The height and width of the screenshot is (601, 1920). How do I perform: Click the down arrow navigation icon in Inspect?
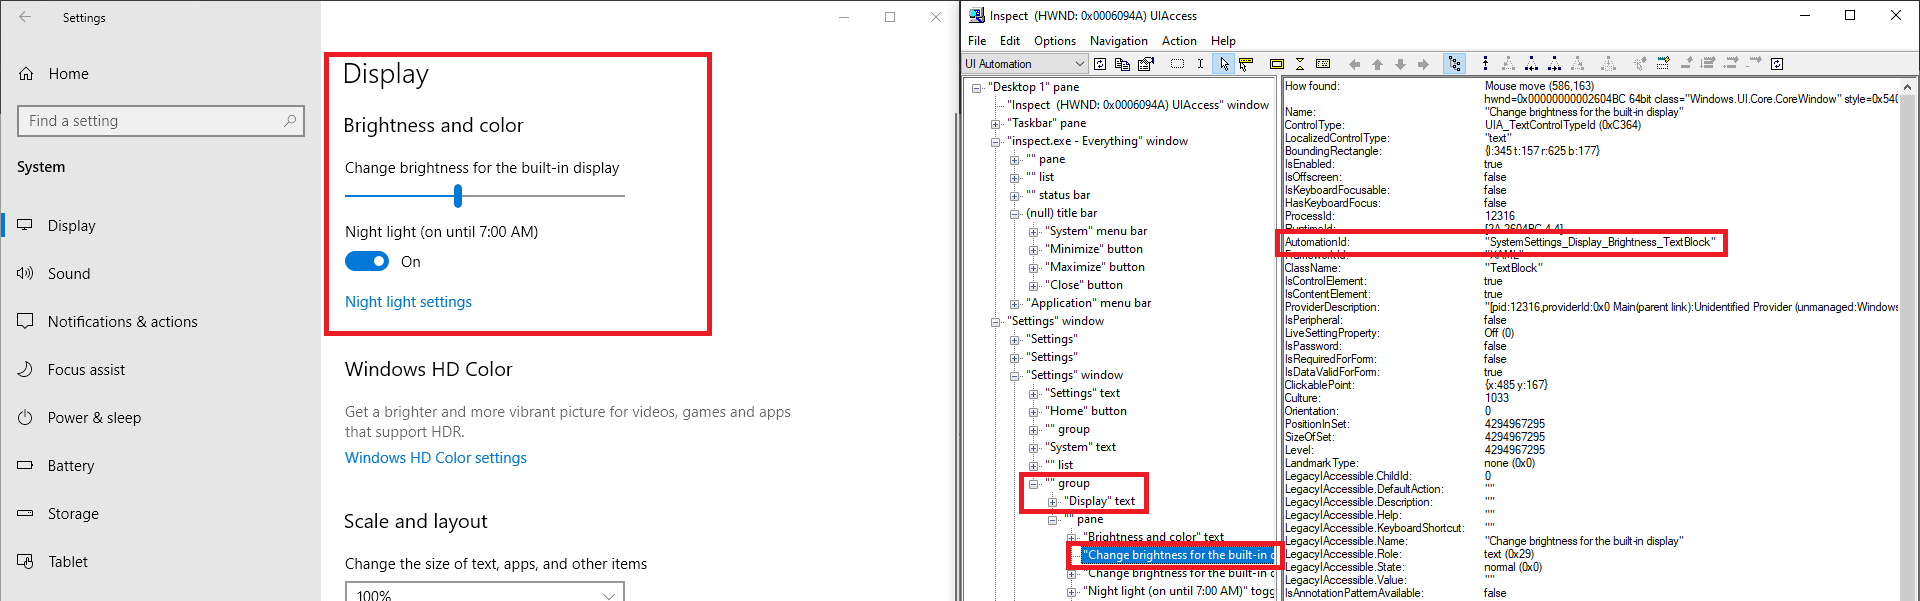coord(1400,64)
